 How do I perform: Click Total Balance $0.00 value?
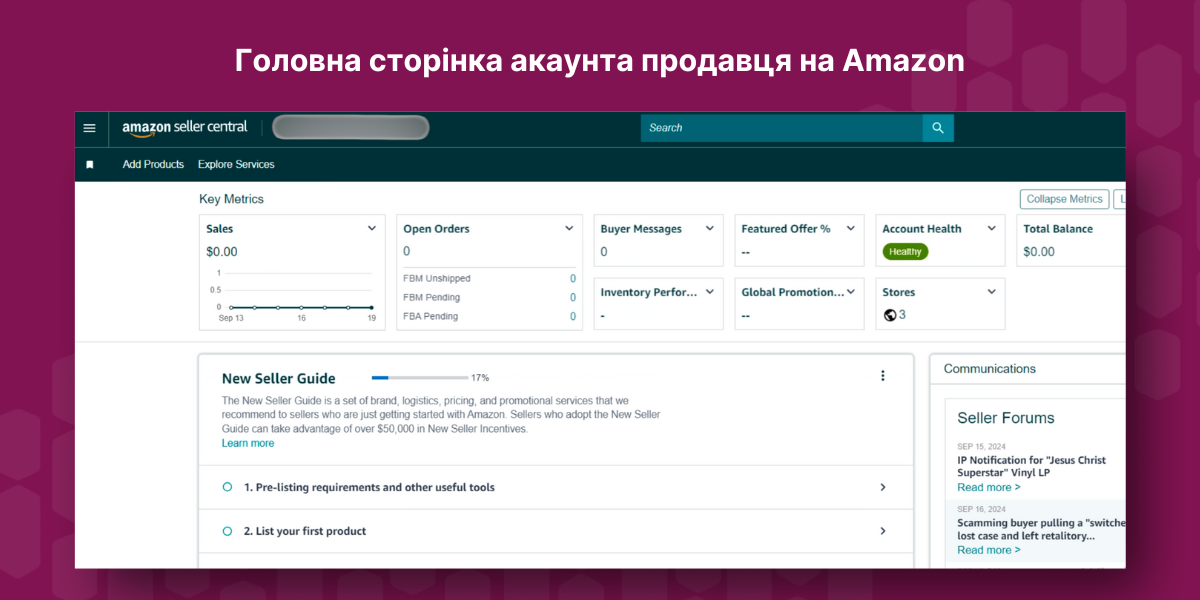click(x=1039, y=252)
